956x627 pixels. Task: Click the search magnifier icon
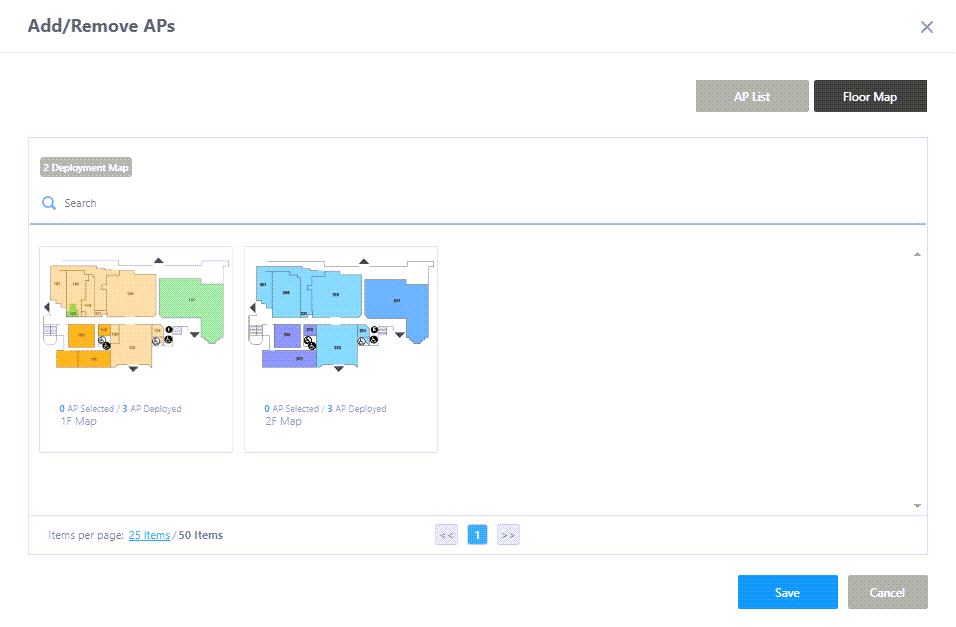tap(48, 203)
